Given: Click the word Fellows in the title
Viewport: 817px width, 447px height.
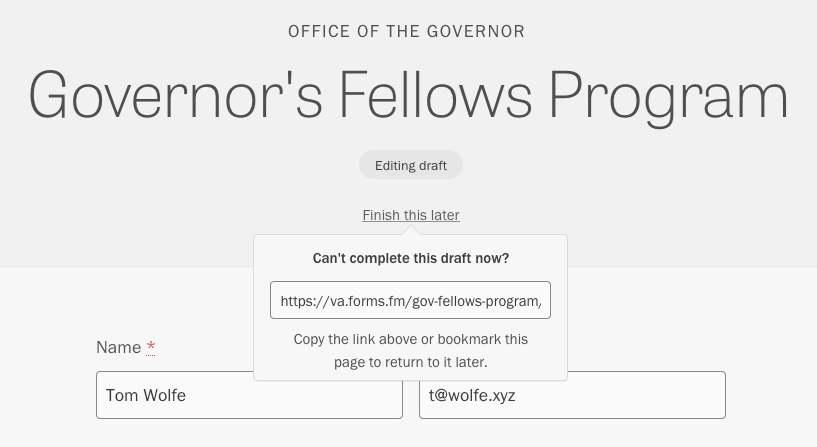Looking at the screenshot, I should click(436, 94).
